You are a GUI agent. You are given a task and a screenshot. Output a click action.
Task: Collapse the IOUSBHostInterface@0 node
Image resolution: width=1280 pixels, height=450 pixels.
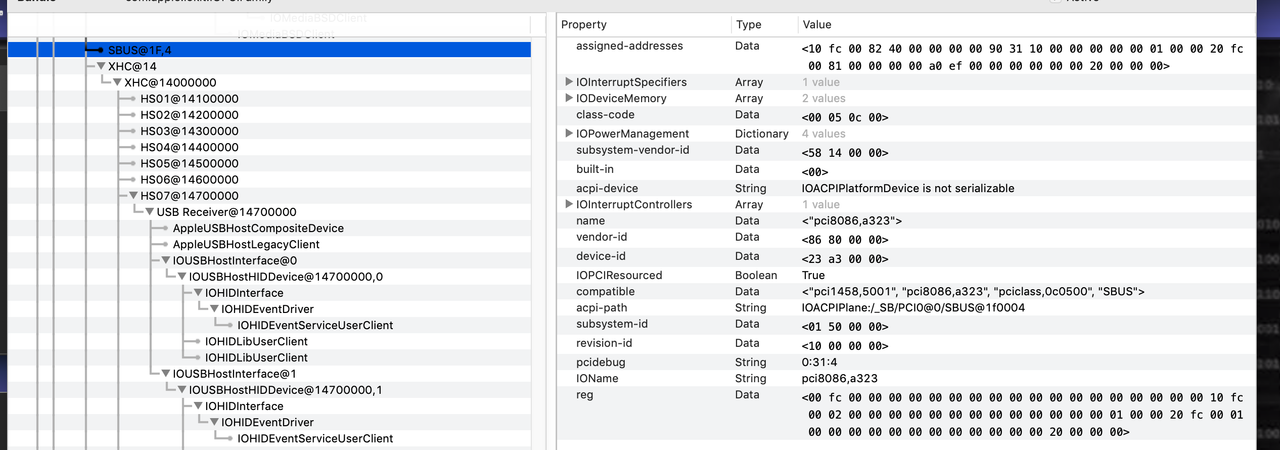pos(165,260)
